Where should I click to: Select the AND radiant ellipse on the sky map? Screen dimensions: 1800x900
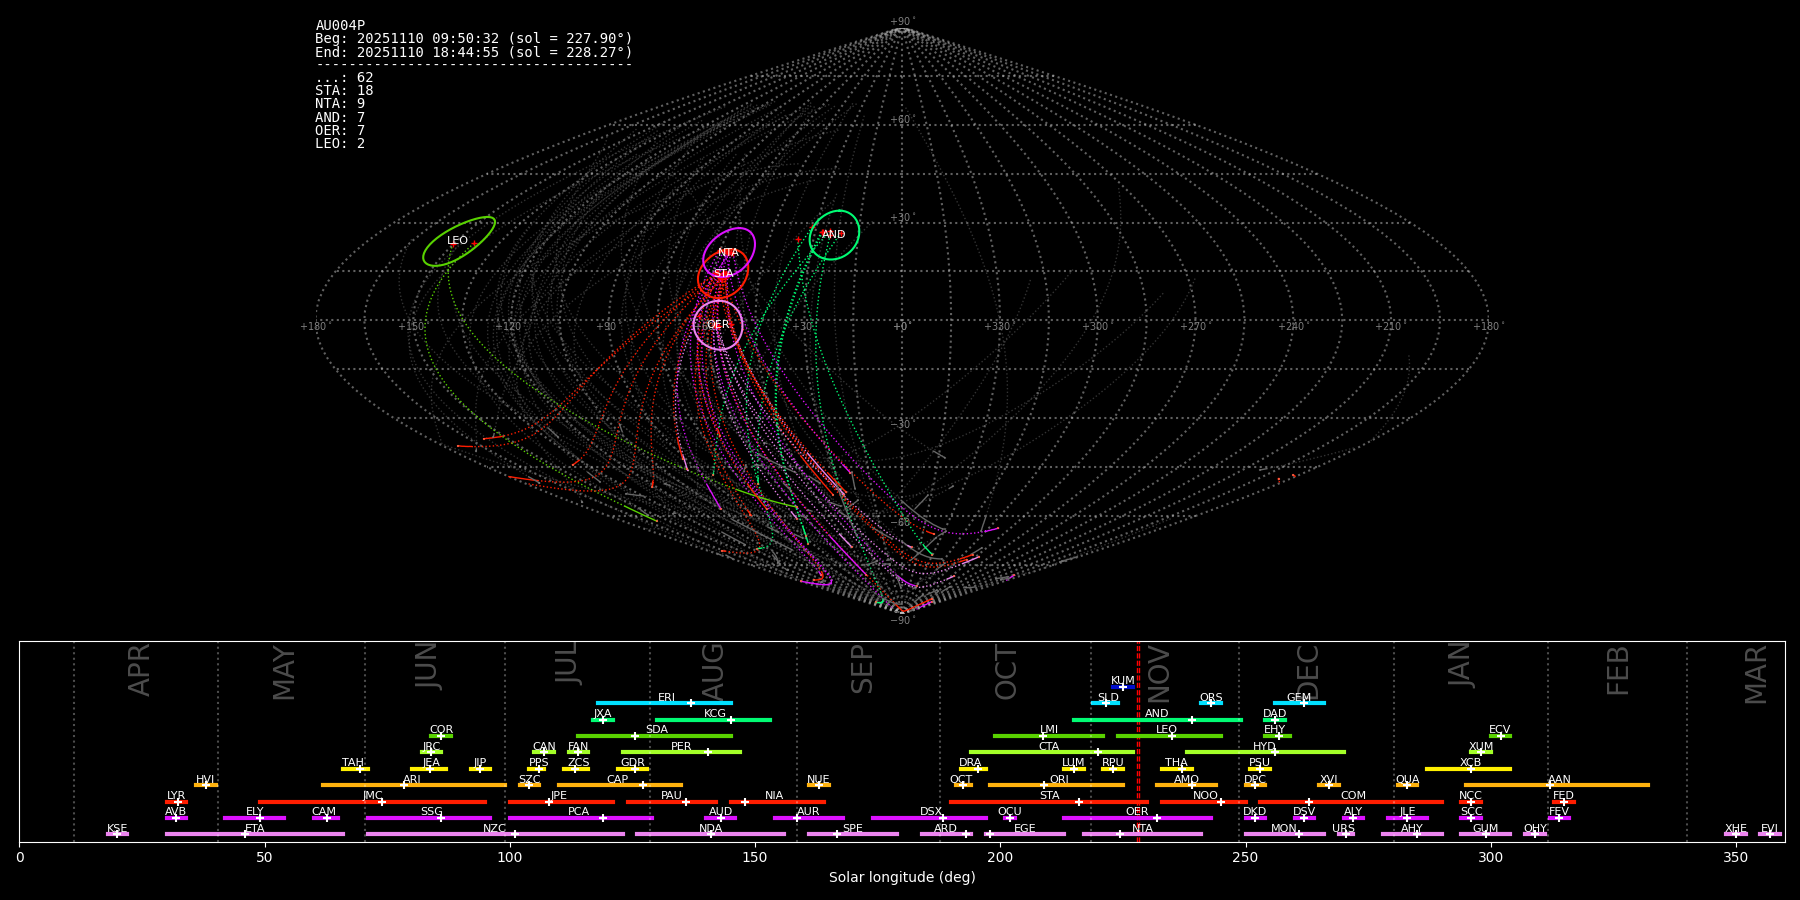834,235
